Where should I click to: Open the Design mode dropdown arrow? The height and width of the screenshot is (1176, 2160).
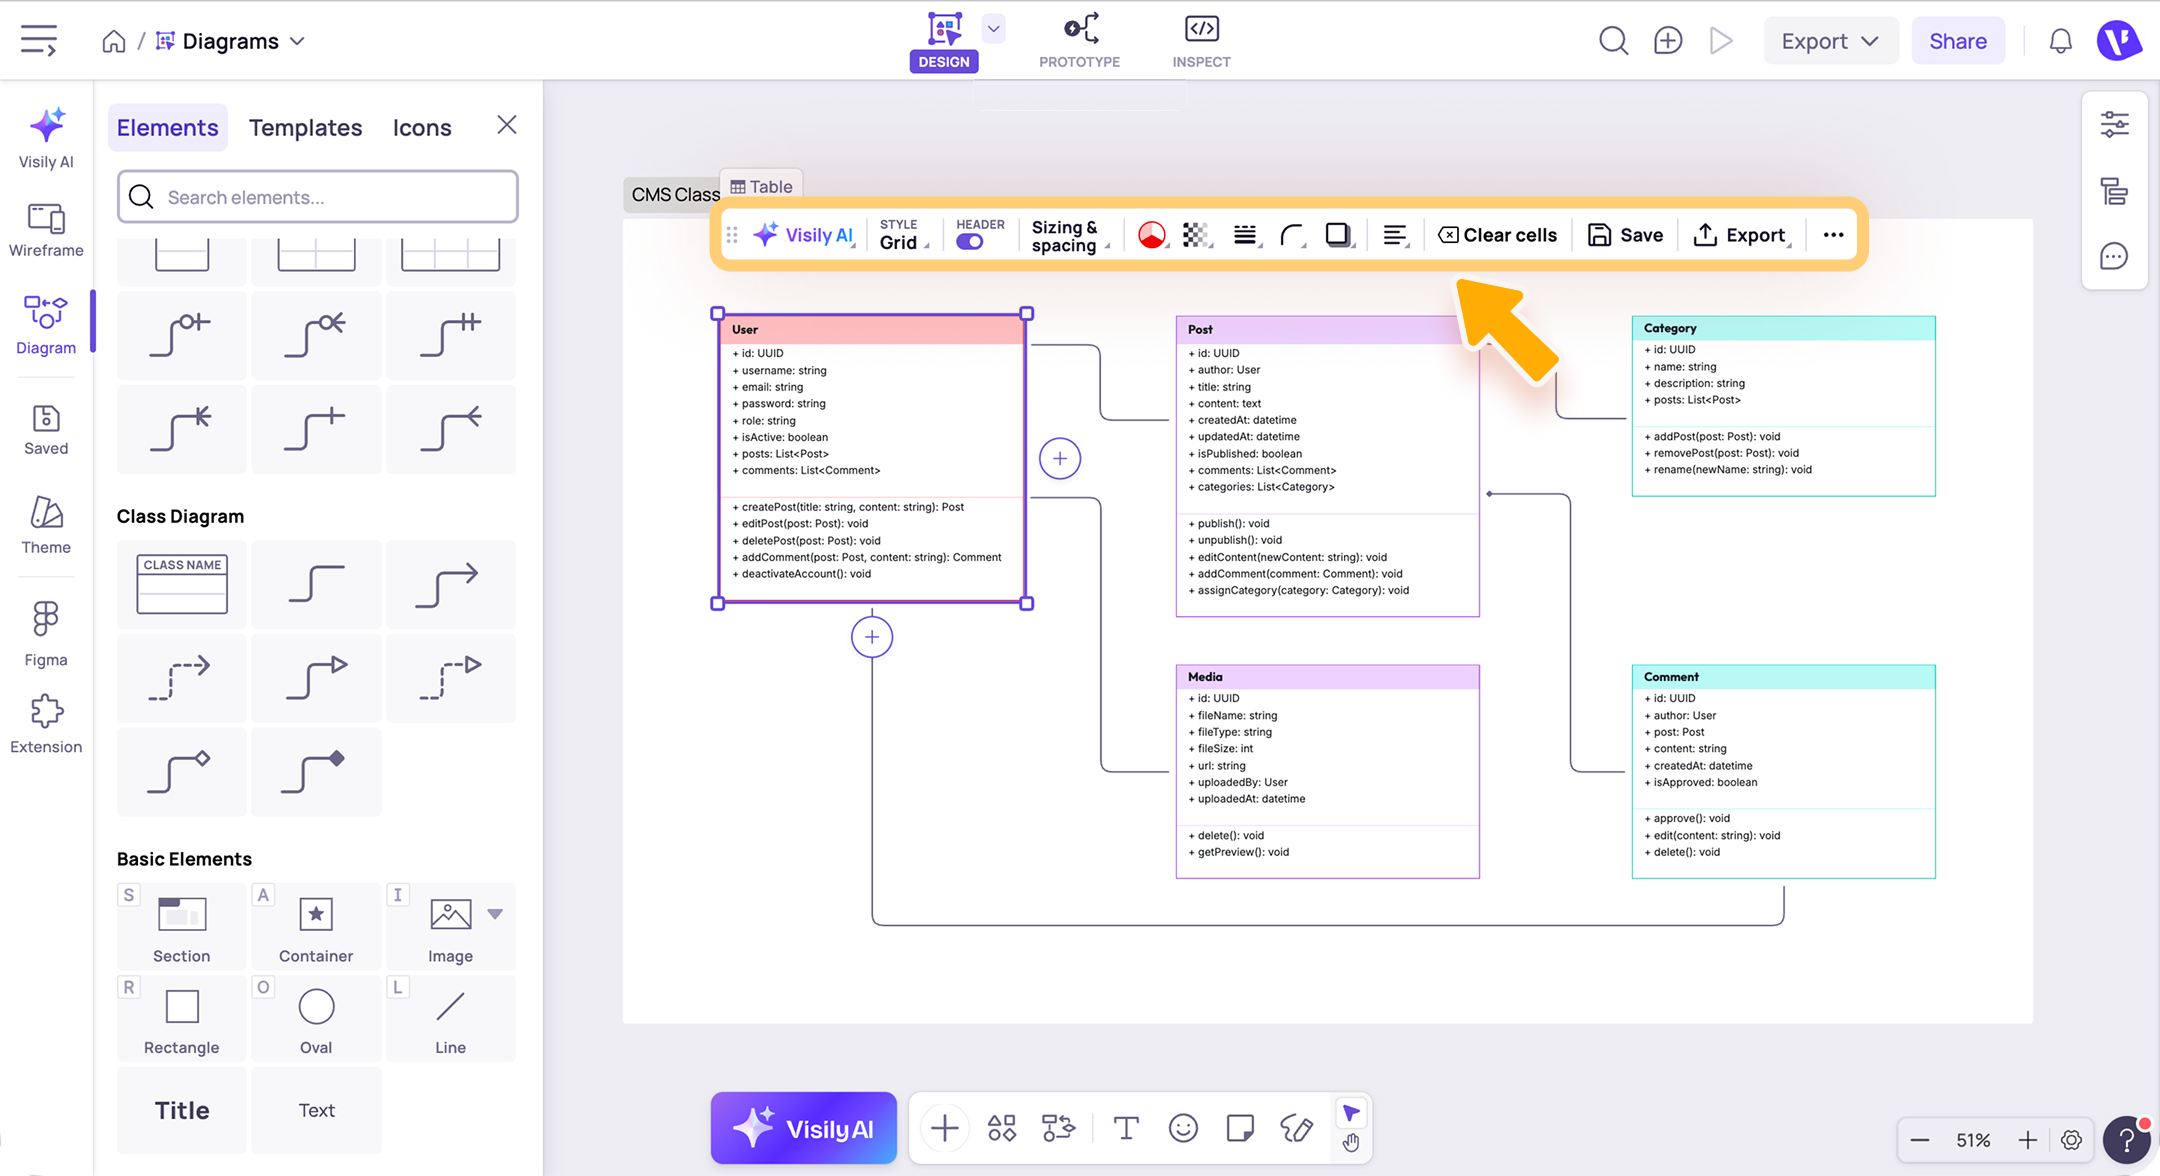point(993,28)
